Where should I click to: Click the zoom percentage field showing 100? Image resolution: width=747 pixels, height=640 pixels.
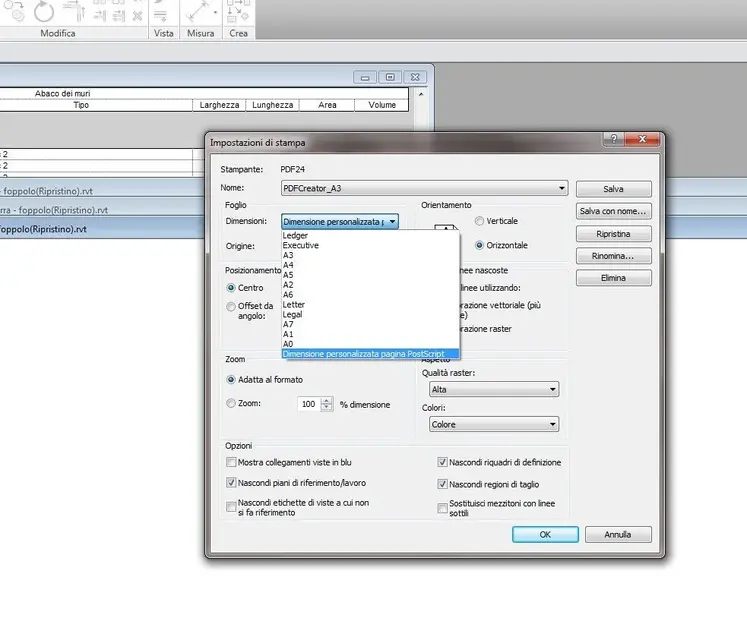click(309, 404)
